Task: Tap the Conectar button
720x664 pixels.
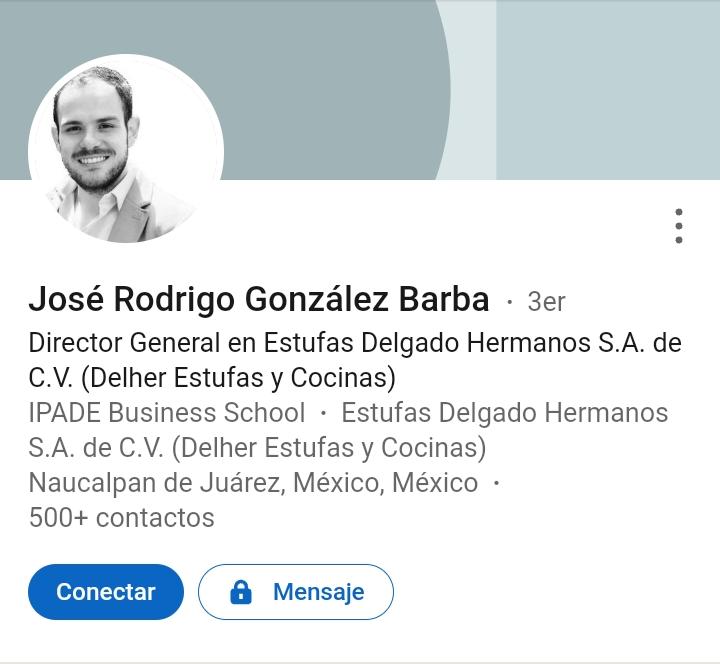Action: coord(106,591)
